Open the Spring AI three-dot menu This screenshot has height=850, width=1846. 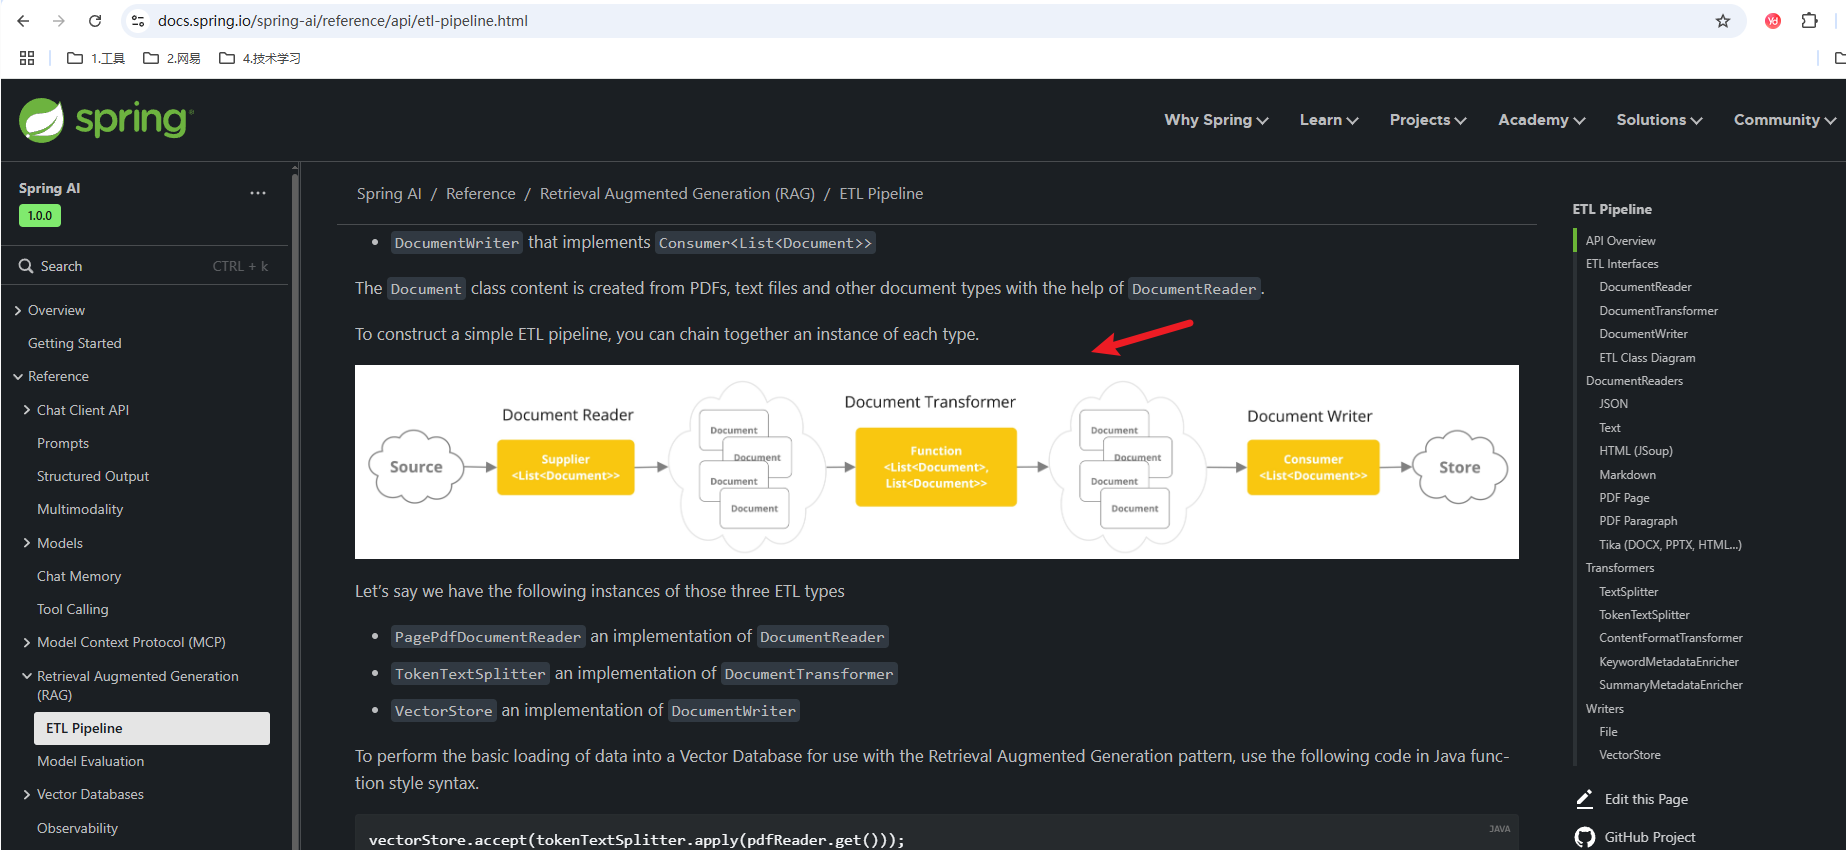pos(258,193)
